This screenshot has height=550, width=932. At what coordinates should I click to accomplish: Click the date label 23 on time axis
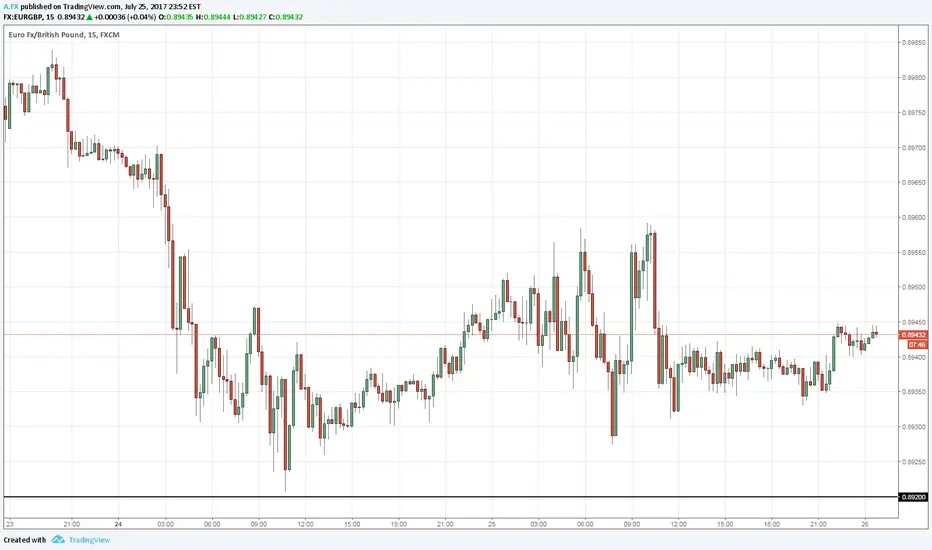(10, 524)
